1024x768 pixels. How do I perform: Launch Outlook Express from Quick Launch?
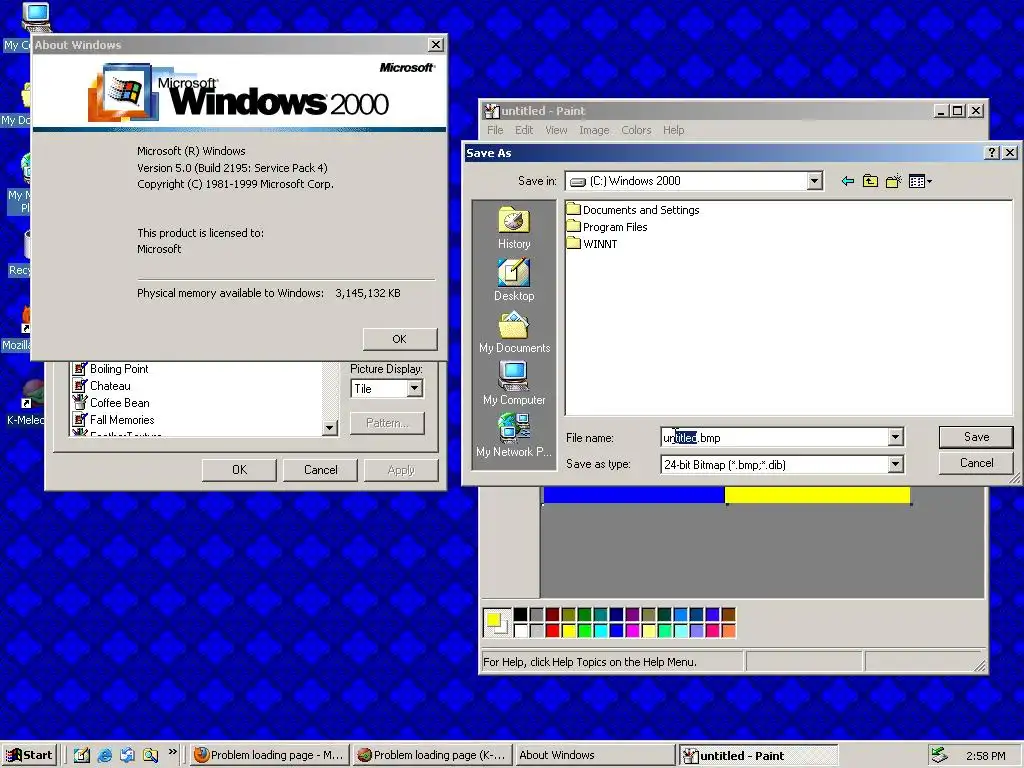(127, 755)
